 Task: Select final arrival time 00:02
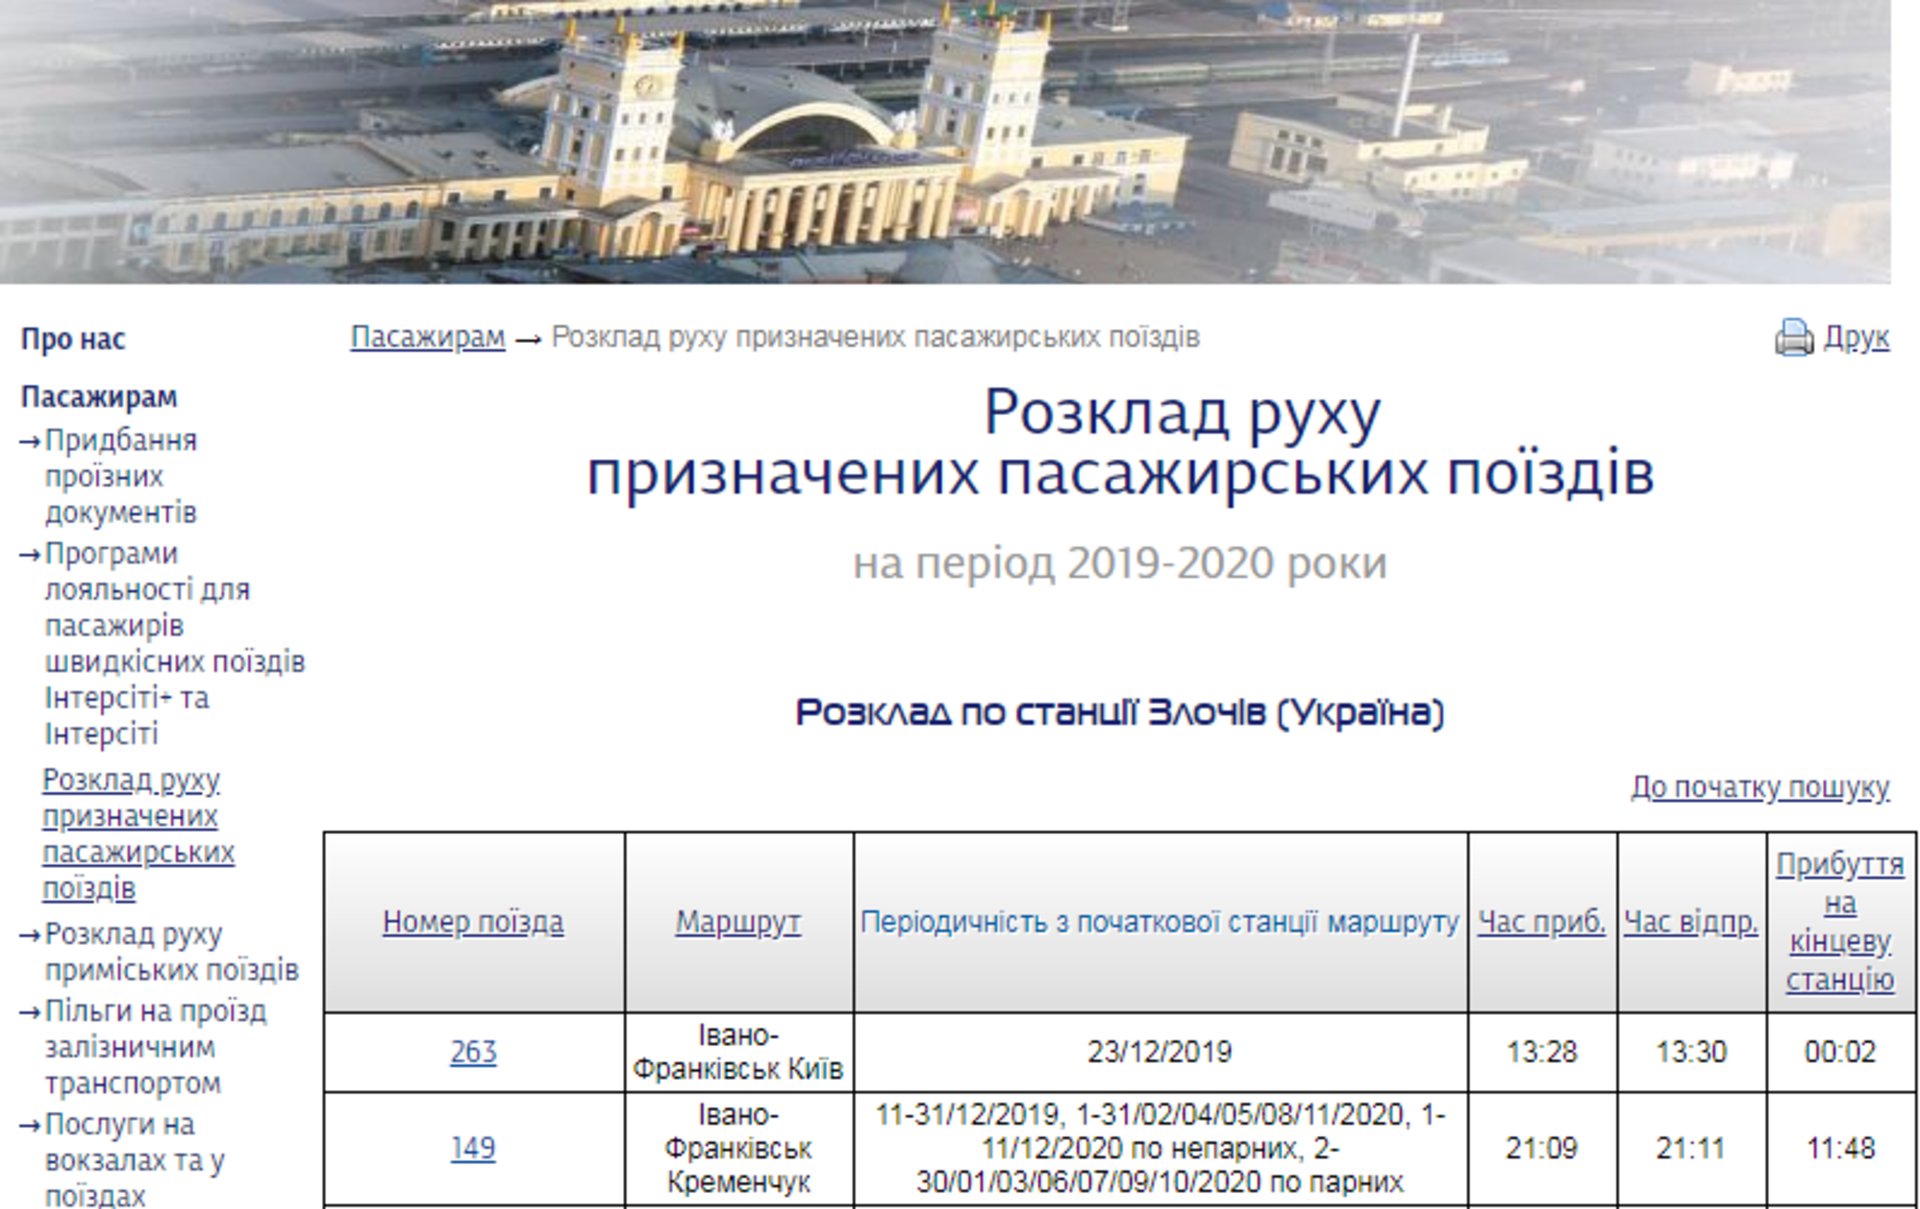tap(1840, 1052)
